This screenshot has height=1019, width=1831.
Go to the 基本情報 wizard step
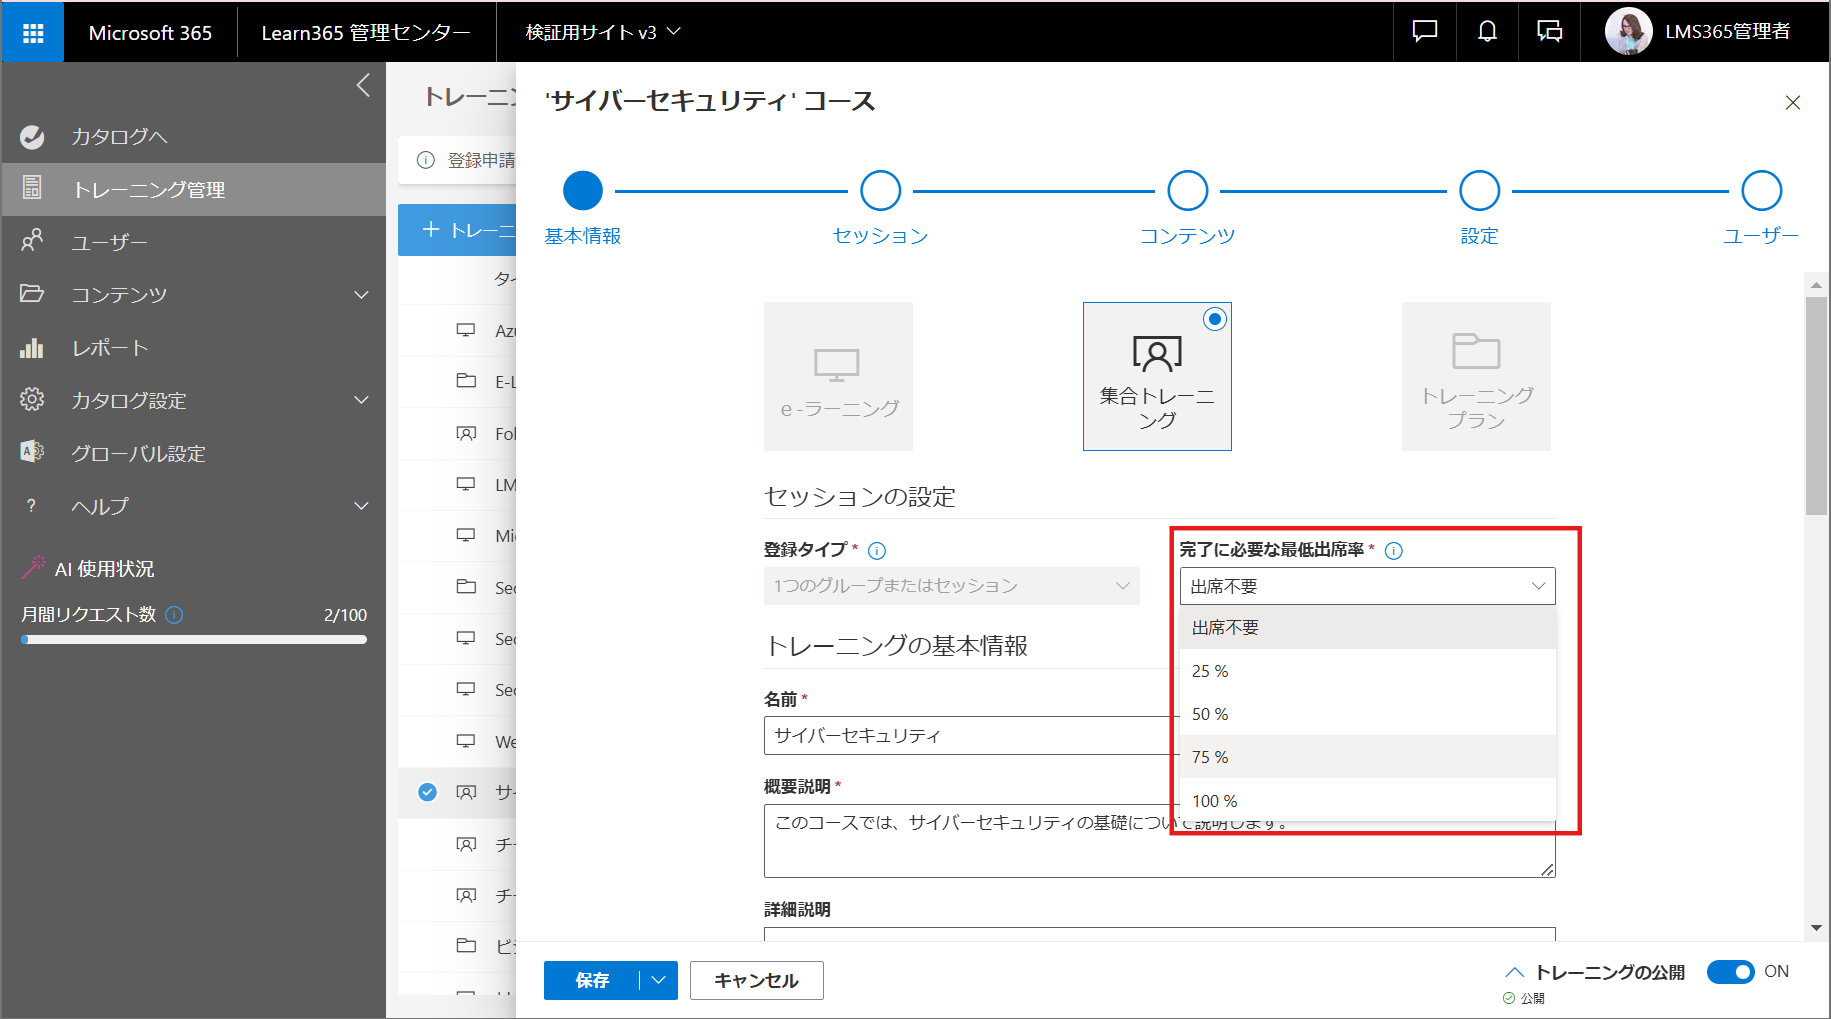tap(583, 190)
